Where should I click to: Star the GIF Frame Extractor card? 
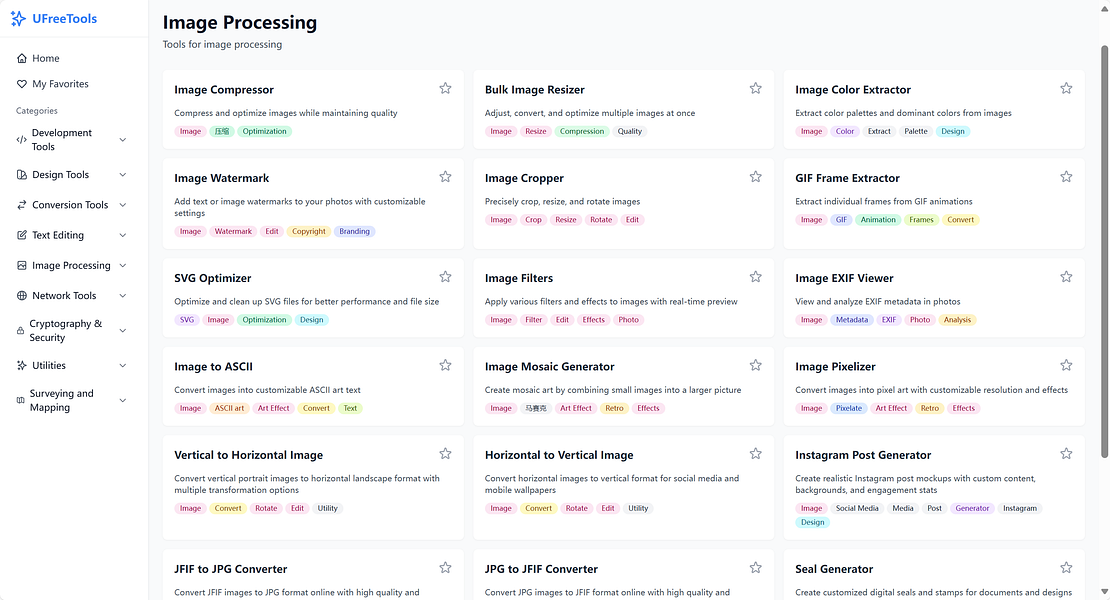1066,175
